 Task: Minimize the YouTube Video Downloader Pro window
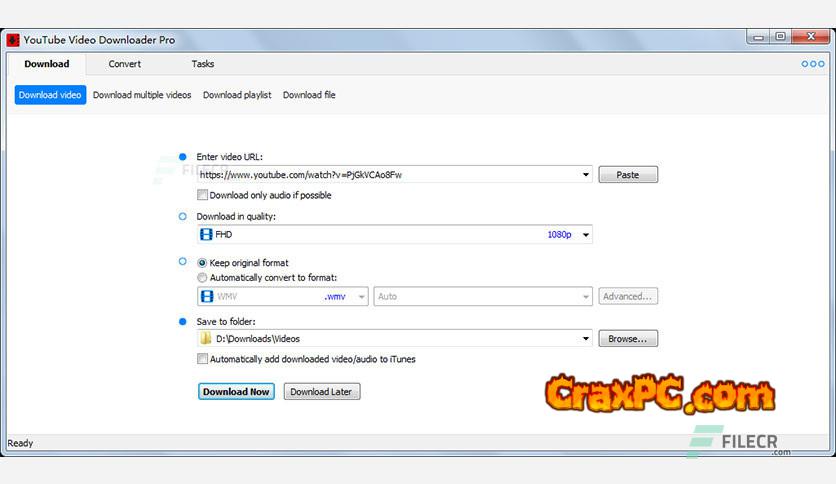pos(758,37)
